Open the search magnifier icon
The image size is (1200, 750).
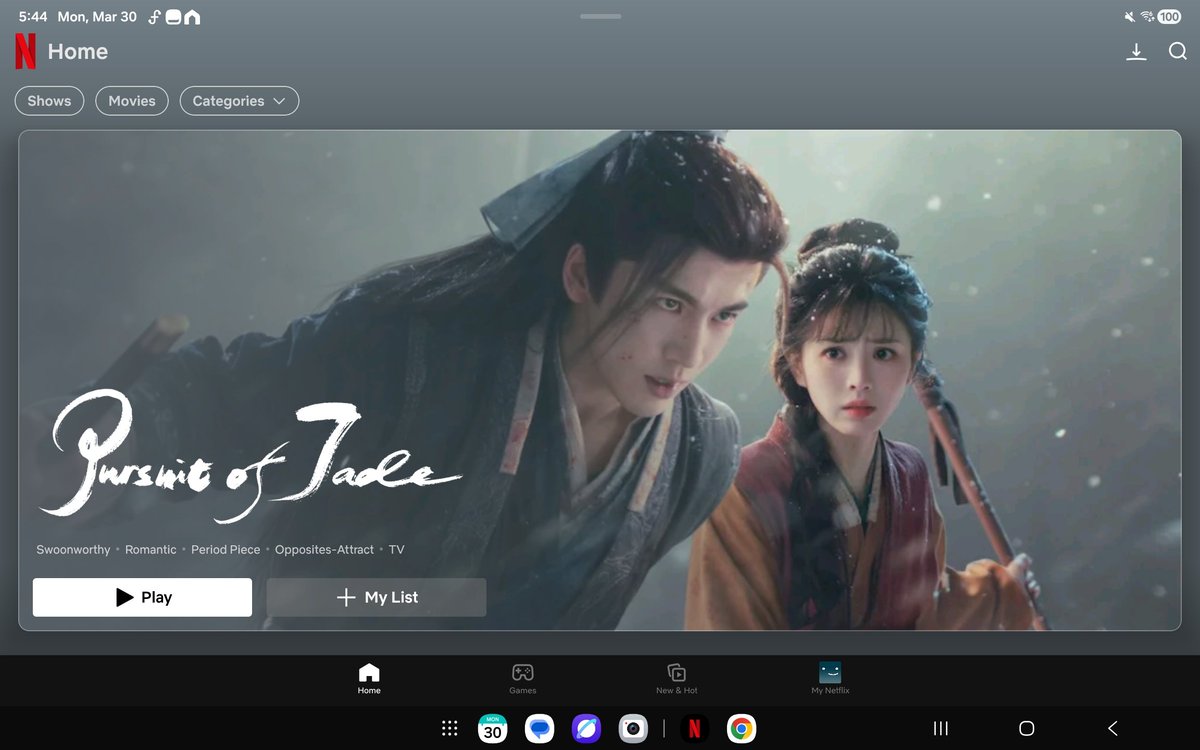[x=1178, y=52]
